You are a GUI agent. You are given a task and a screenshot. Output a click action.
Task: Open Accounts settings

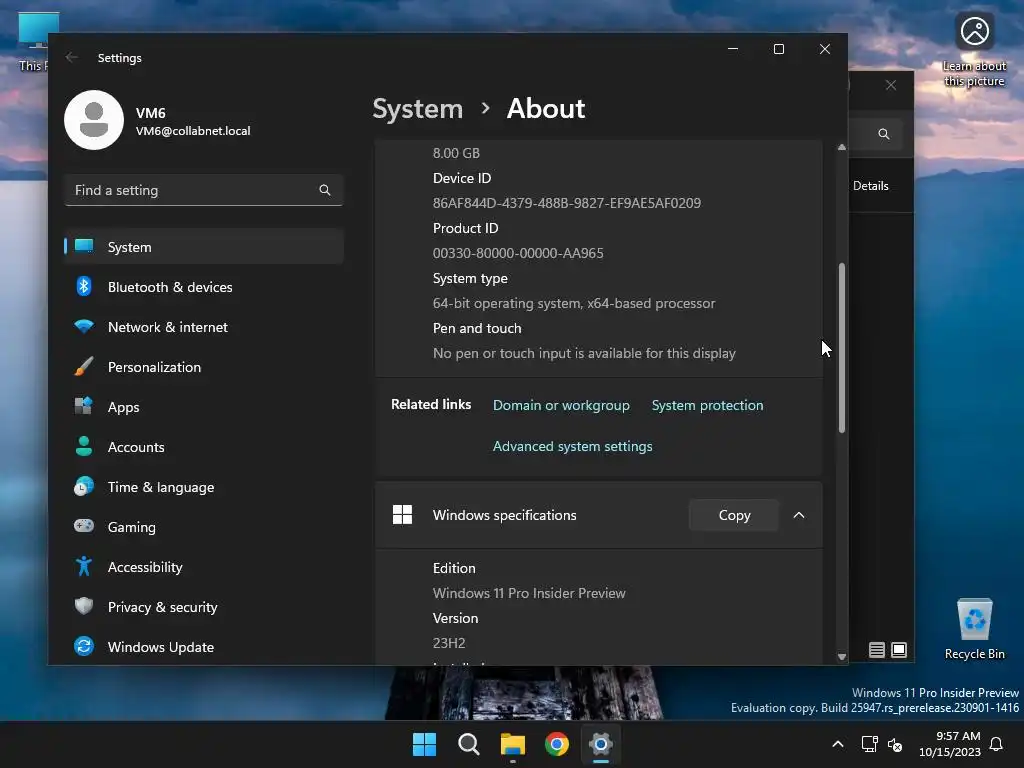point(204,447)
